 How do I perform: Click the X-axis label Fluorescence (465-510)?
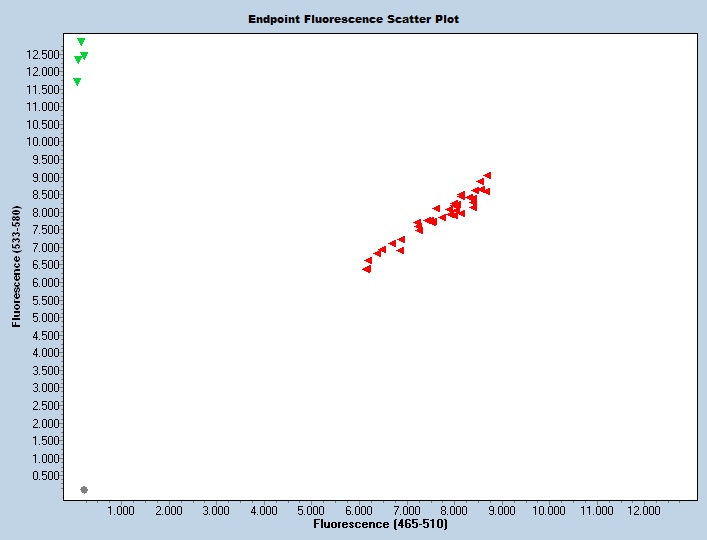pyautogui.click(x=380, y=524)
